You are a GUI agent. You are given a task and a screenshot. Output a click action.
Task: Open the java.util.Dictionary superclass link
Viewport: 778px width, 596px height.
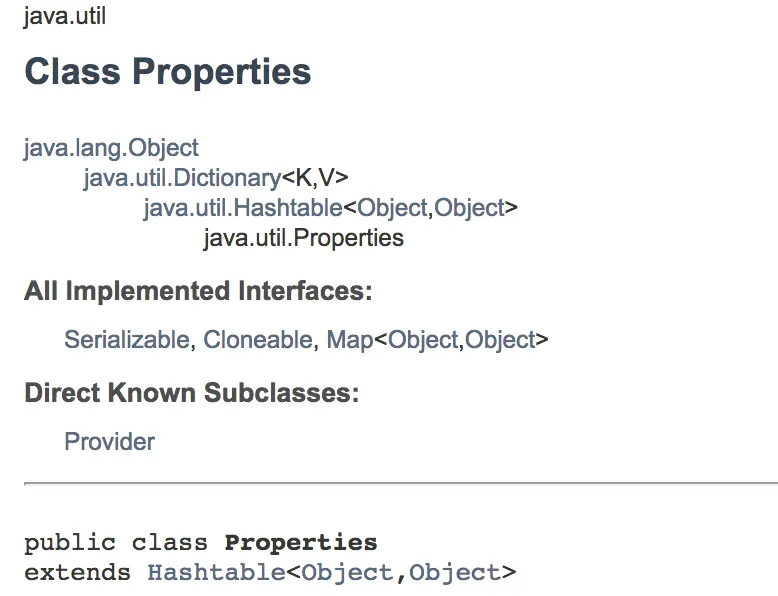[181, 178]
